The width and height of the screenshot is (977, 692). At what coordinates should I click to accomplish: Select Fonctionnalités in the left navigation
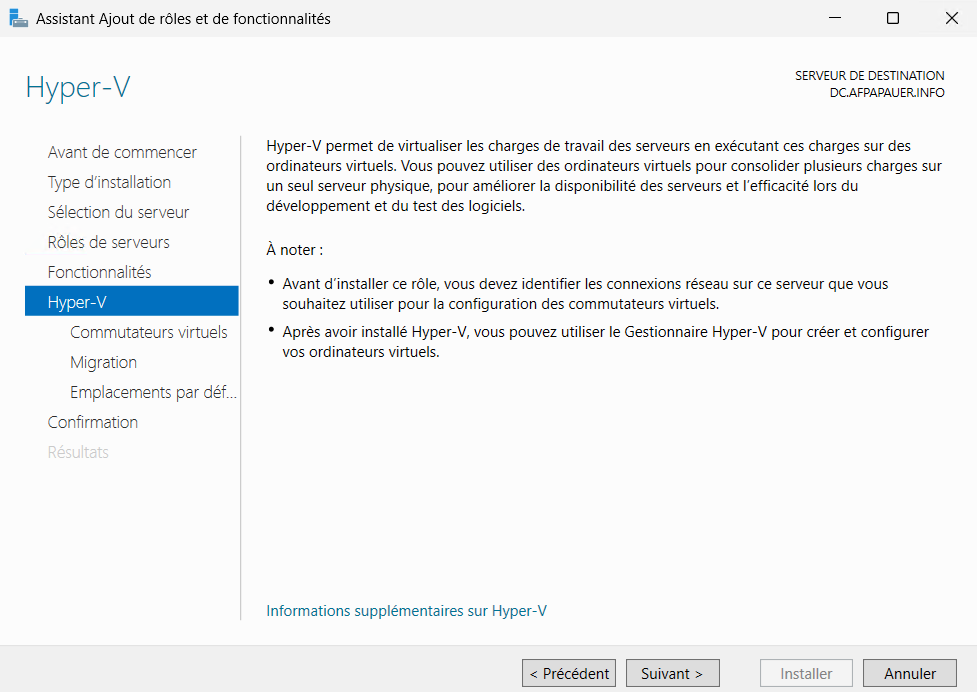99,272
